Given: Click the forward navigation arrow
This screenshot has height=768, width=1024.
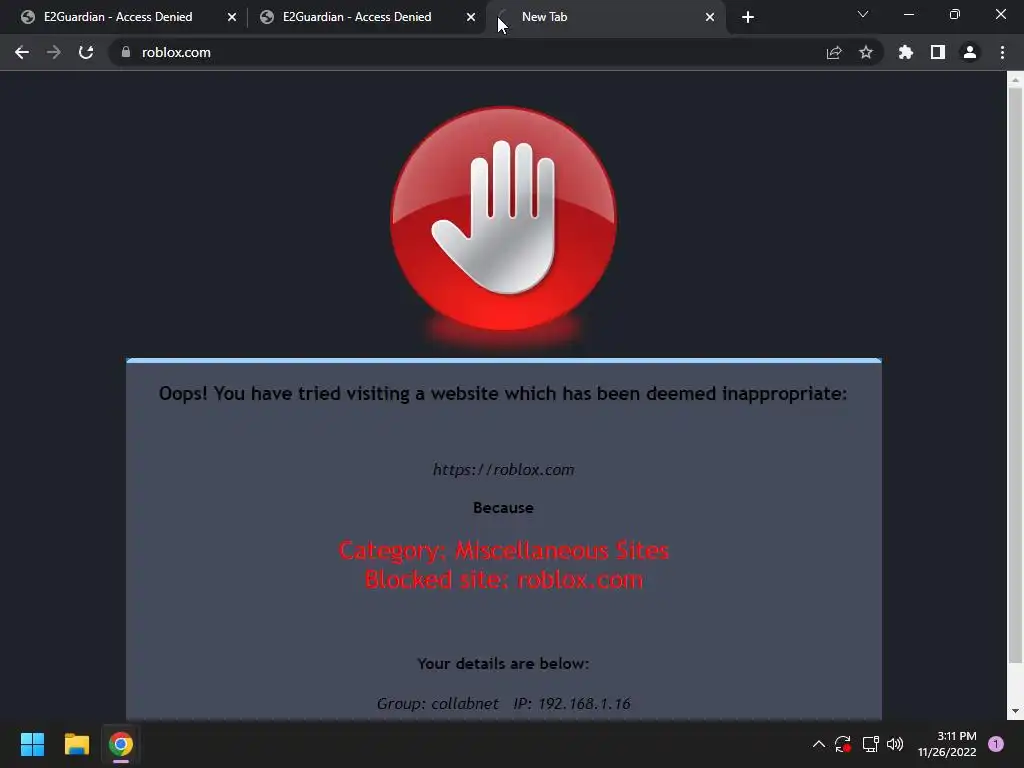Looking at the screenshot, I should click(x=54, y=52).
